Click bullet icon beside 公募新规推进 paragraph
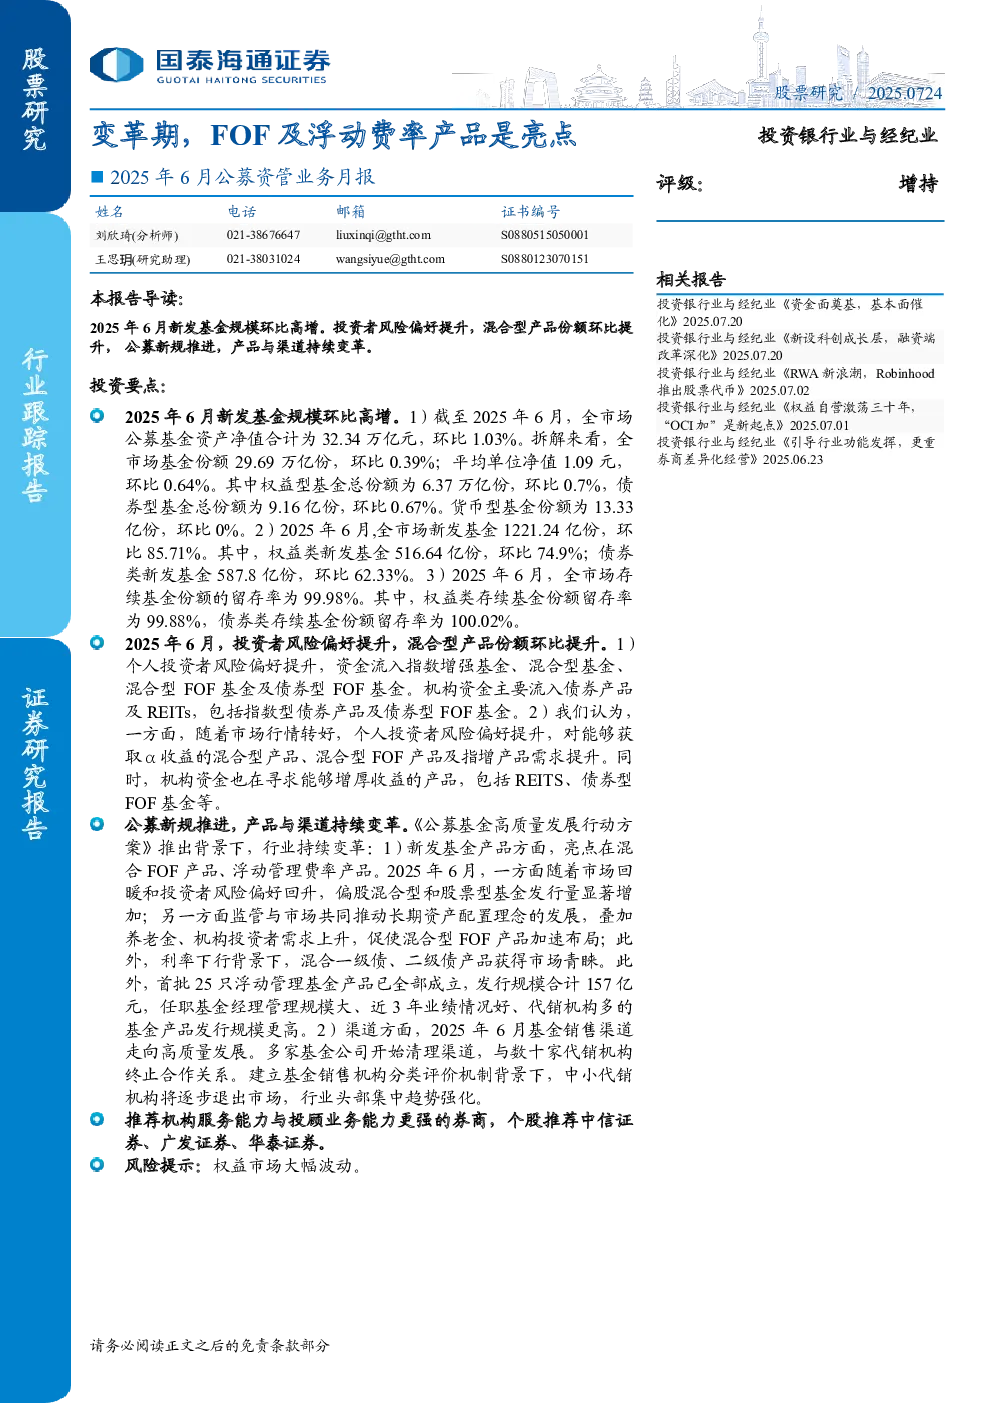992x1403 pixels. tap(97, 825)
